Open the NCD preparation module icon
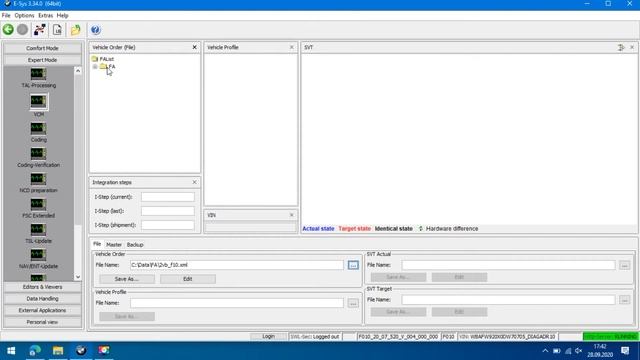 38,179
